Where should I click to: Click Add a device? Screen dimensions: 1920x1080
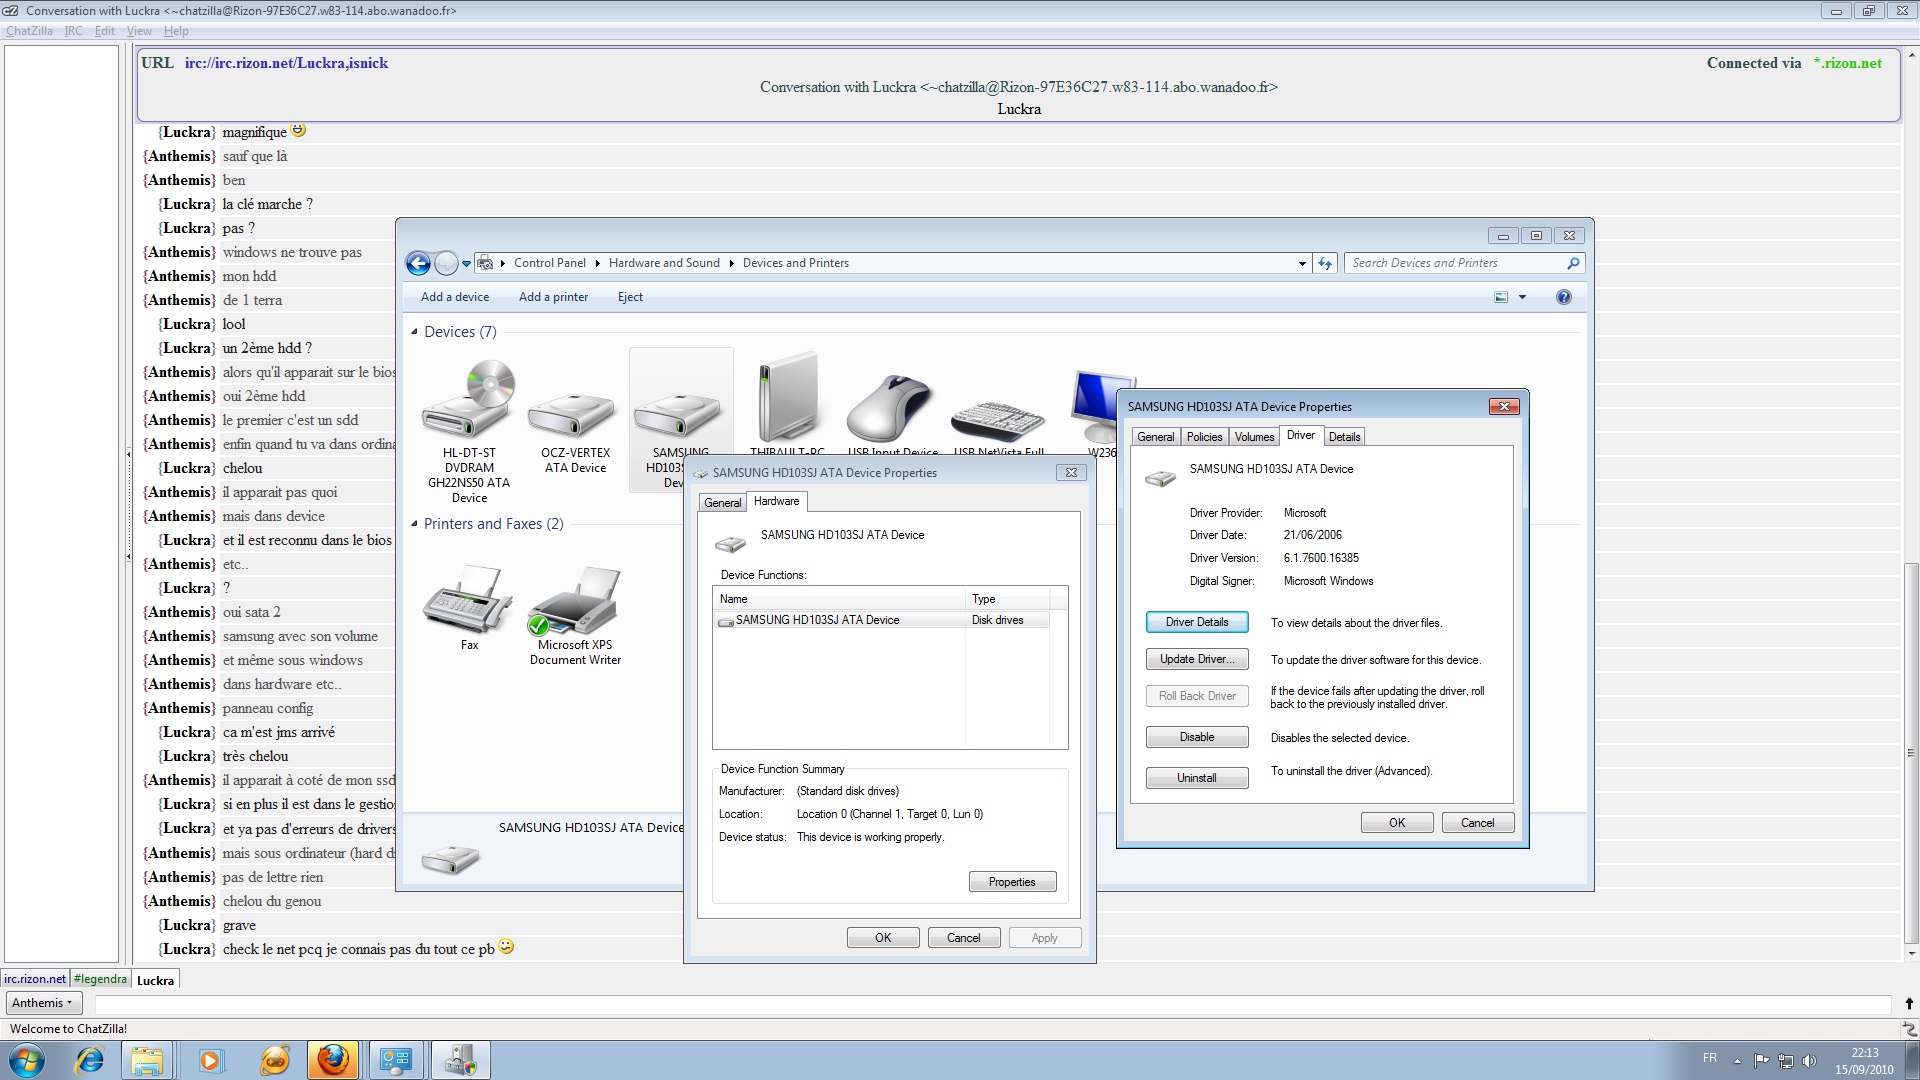455,297
